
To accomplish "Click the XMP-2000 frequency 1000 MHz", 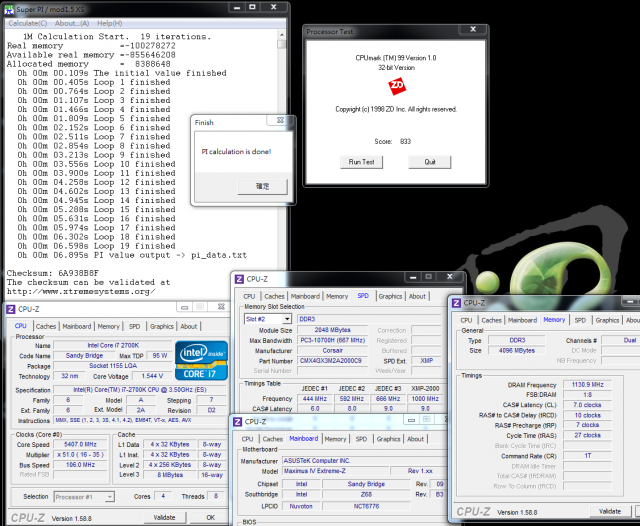I will pos(425,399).
